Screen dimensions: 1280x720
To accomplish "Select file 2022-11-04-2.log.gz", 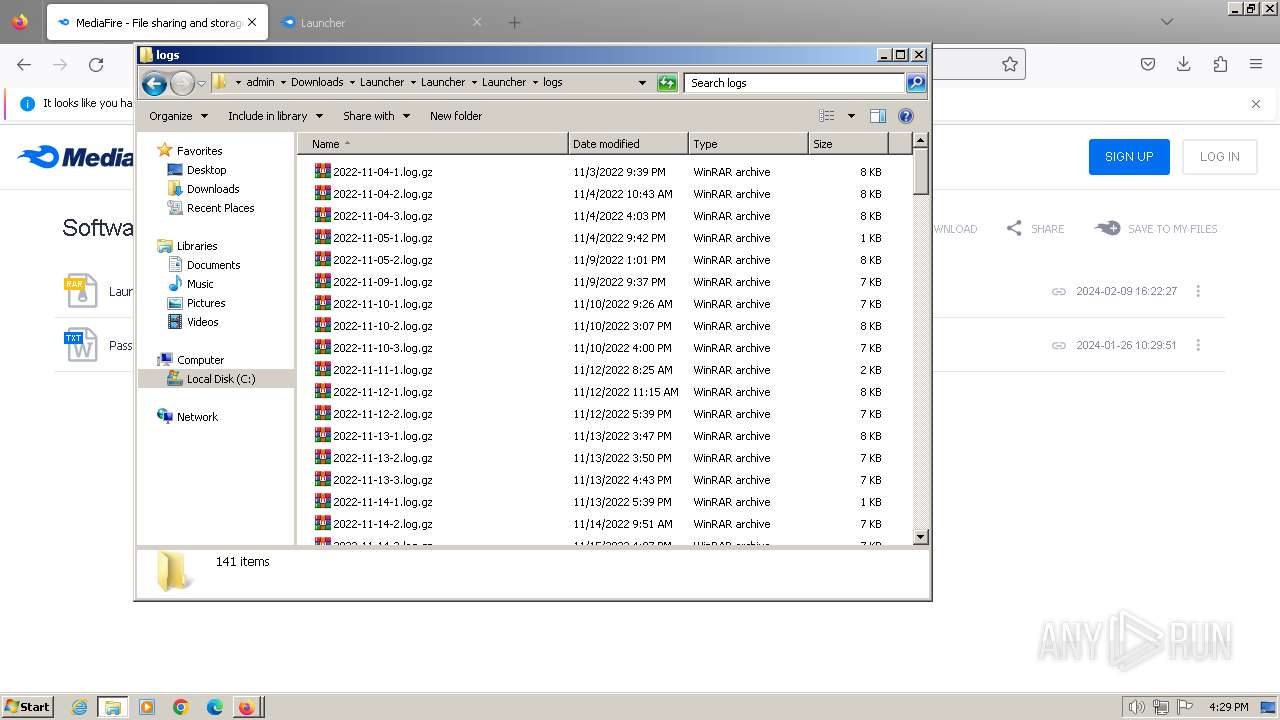I will pos(382,194).
